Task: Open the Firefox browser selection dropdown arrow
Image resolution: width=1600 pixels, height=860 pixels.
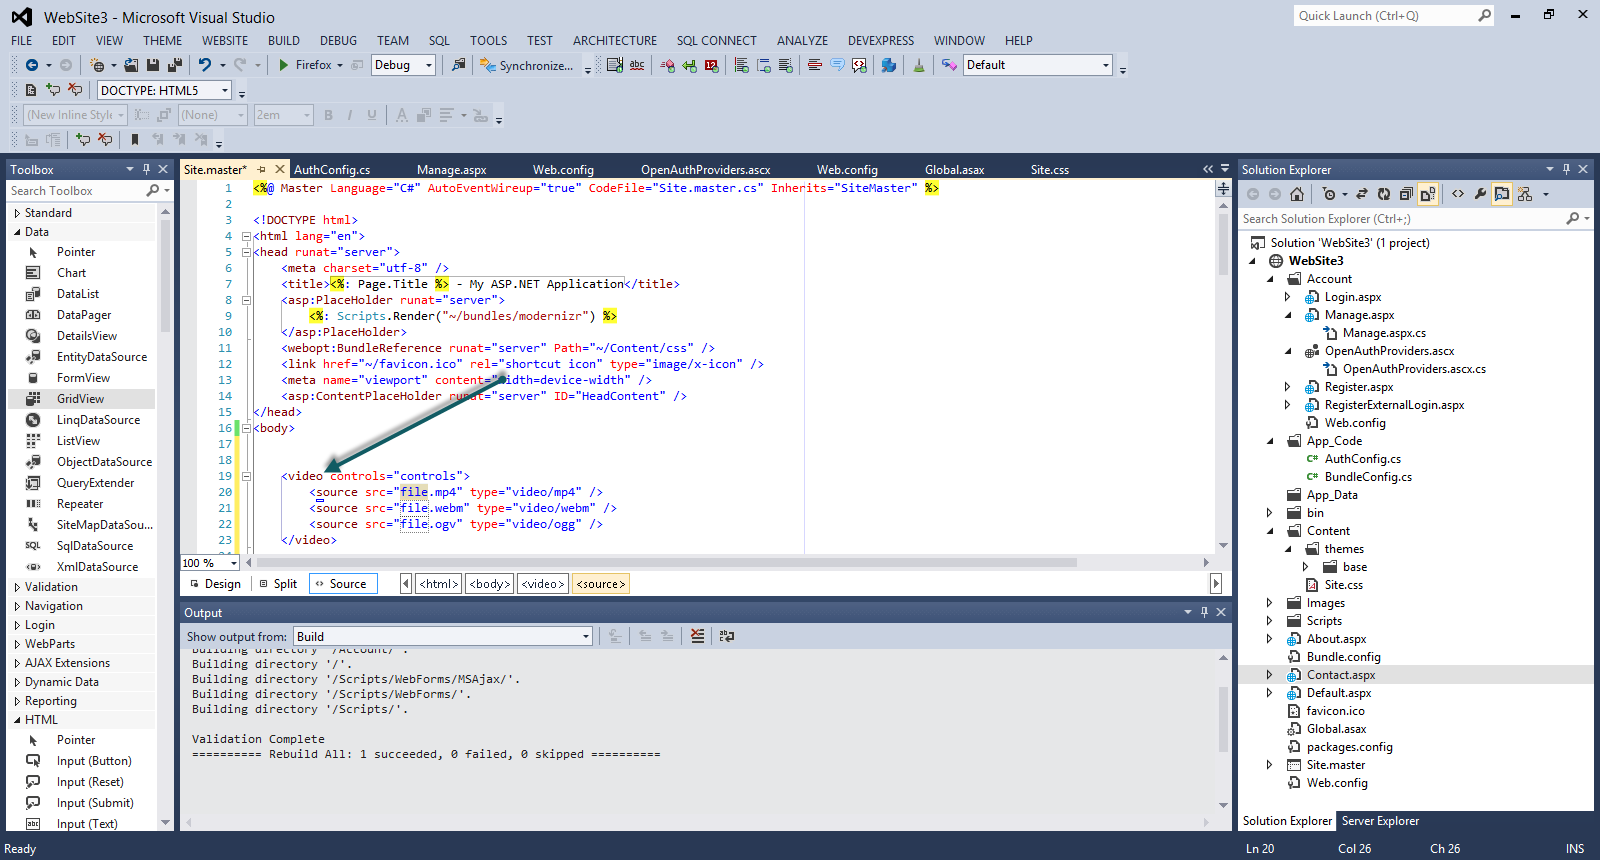Action: click(340, 65)
